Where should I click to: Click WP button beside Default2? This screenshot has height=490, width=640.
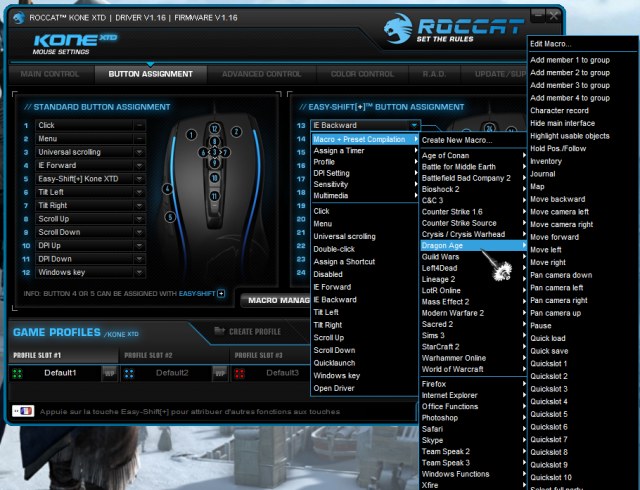coord(220,373)
